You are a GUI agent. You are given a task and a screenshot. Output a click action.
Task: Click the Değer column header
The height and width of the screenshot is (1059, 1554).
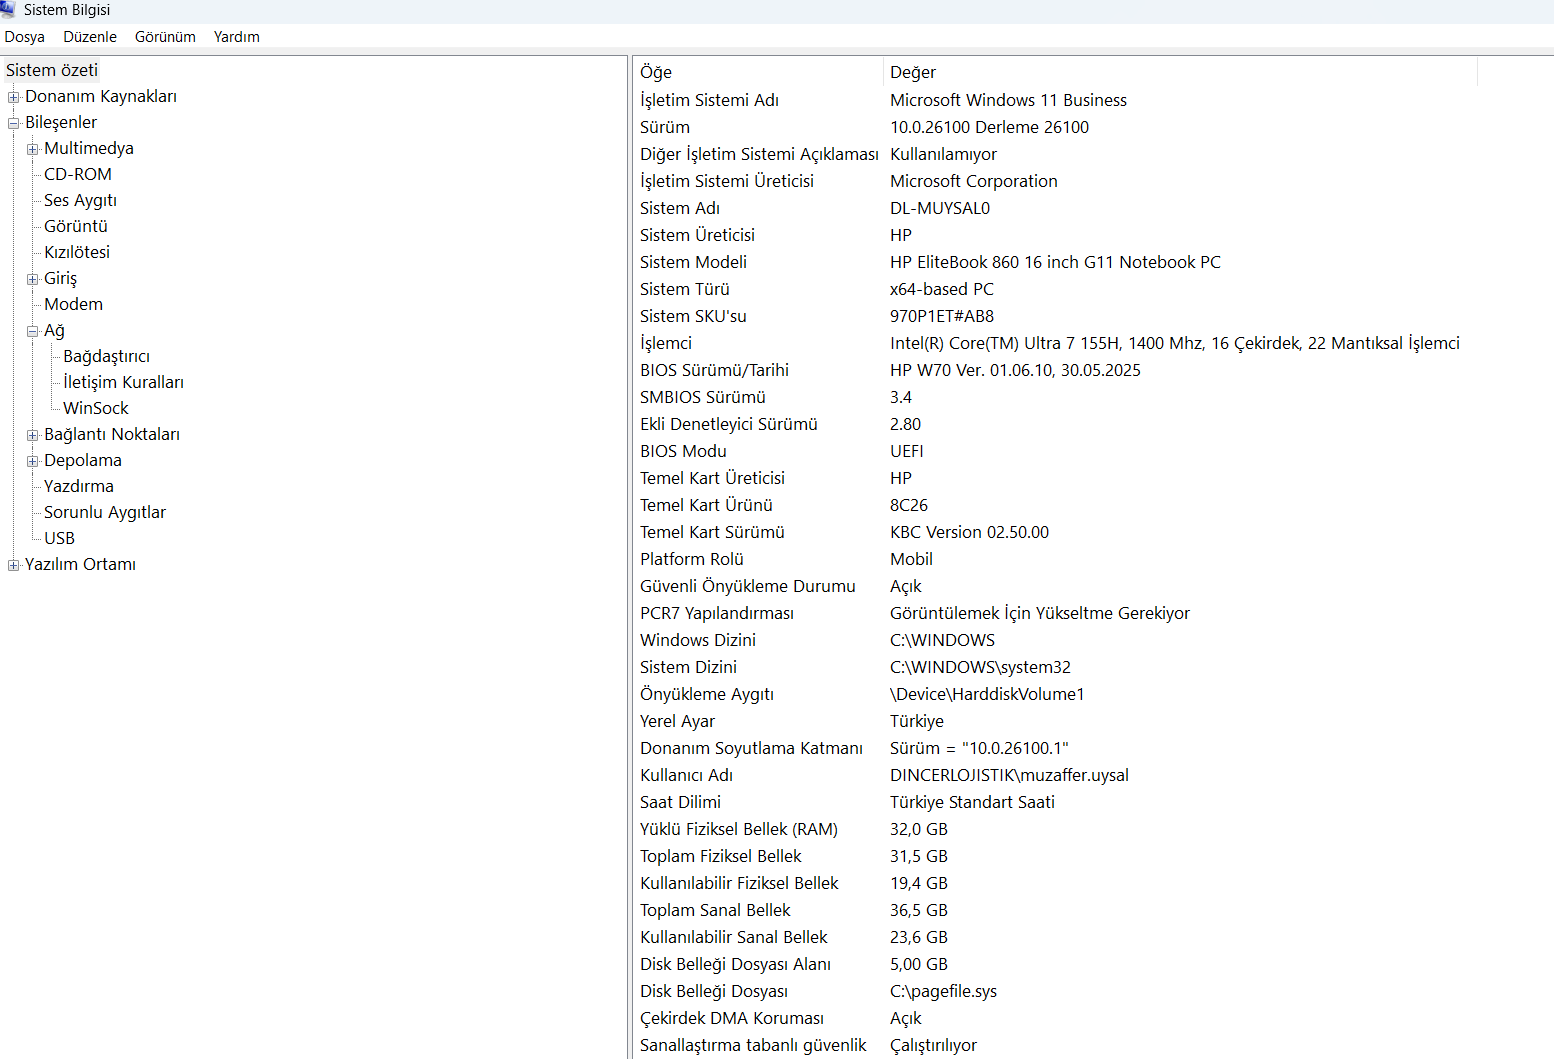click(1180, 72)
